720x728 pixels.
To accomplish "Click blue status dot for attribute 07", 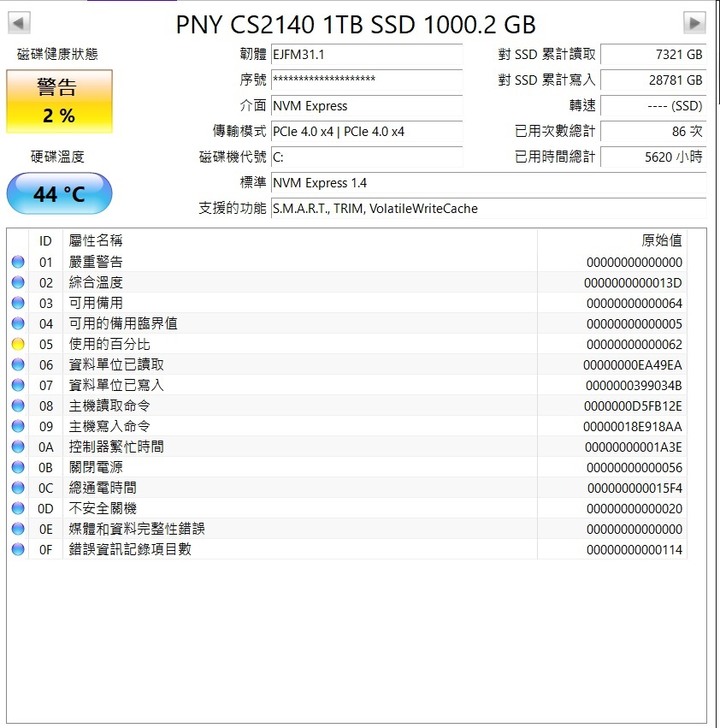I will (x=18, y=385).
